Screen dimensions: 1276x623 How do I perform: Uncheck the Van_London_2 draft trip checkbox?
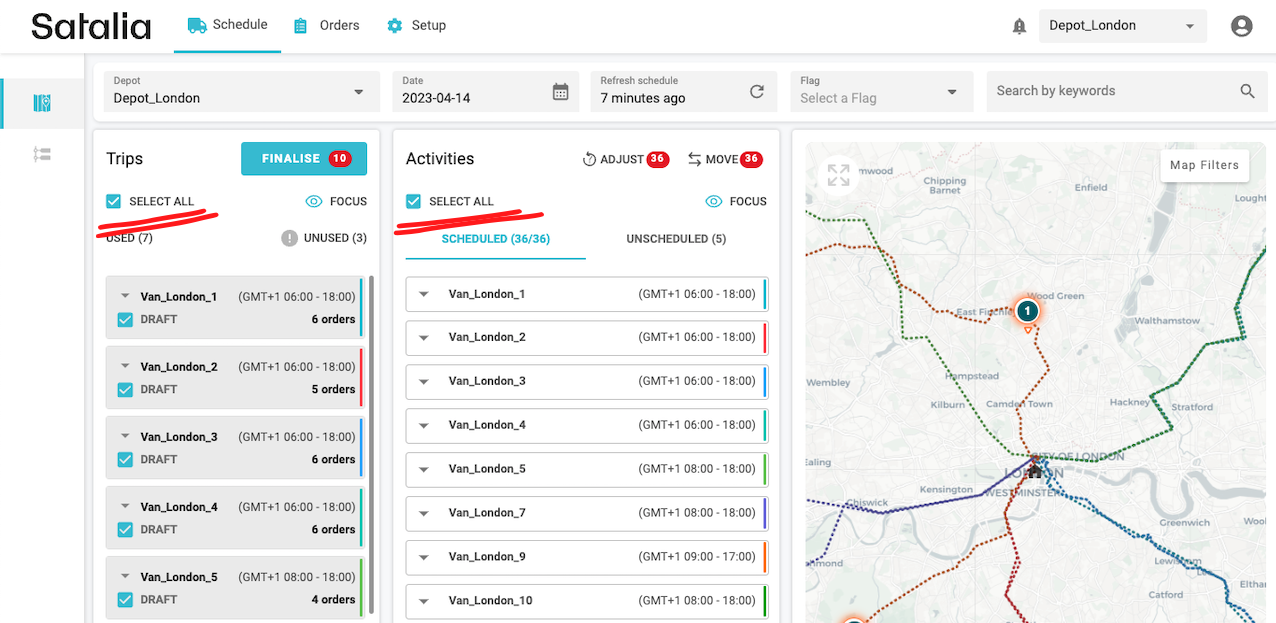click(125, 389)
